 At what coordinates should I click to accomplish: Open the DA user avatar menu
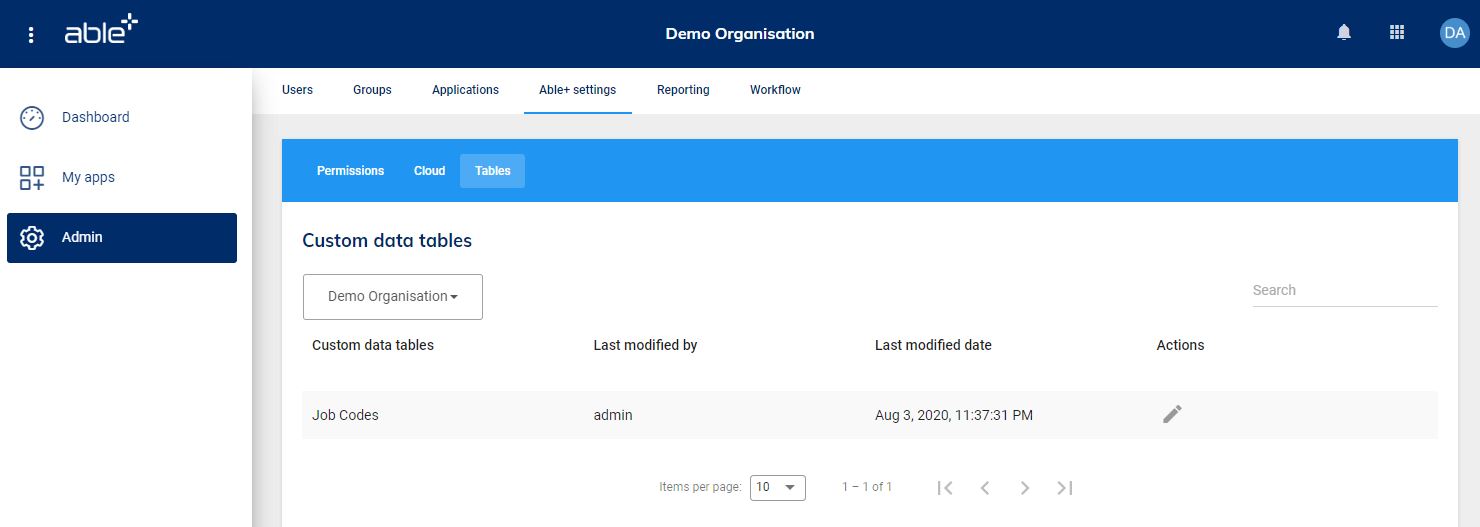(1453, 33)
